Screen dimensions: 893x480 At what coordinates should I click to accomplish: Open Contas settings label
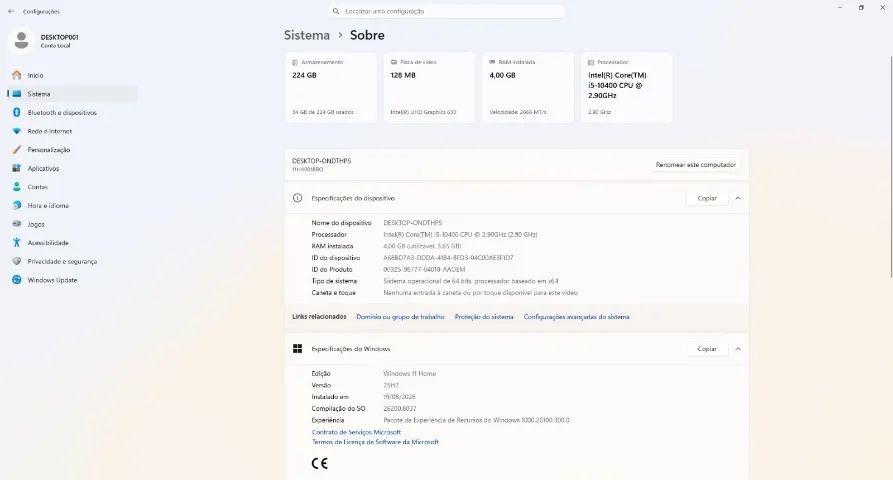[x=38, y=187]
